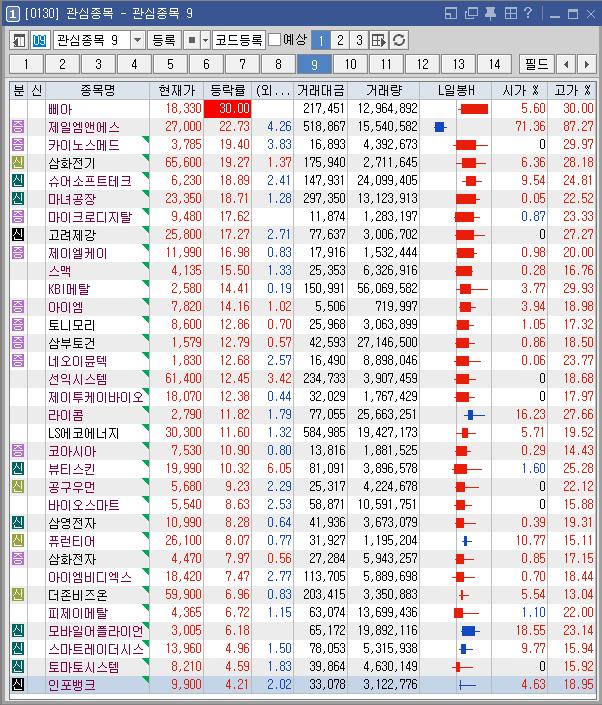Sort by 종목명 column header

click(98, 90)
